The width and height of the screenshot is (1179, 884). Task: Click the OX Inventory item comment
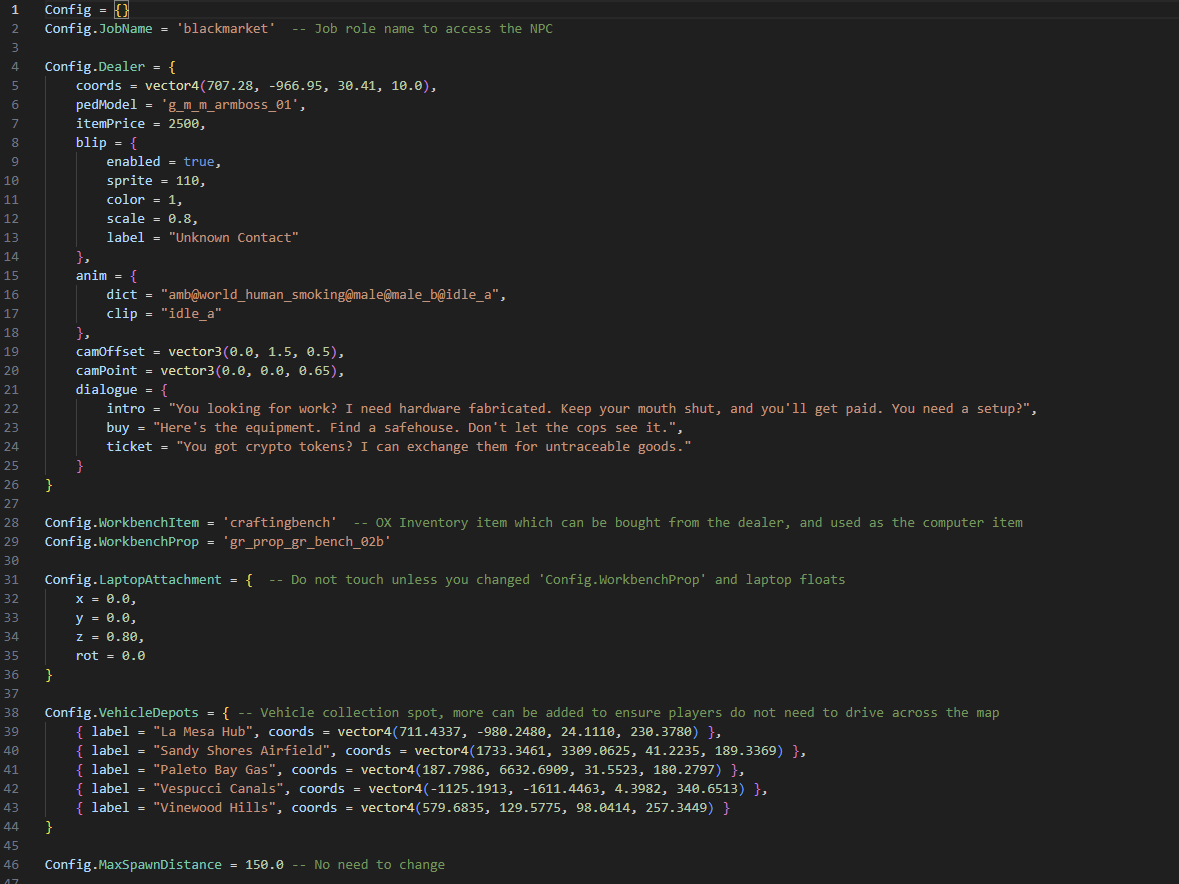click(688, 522)
